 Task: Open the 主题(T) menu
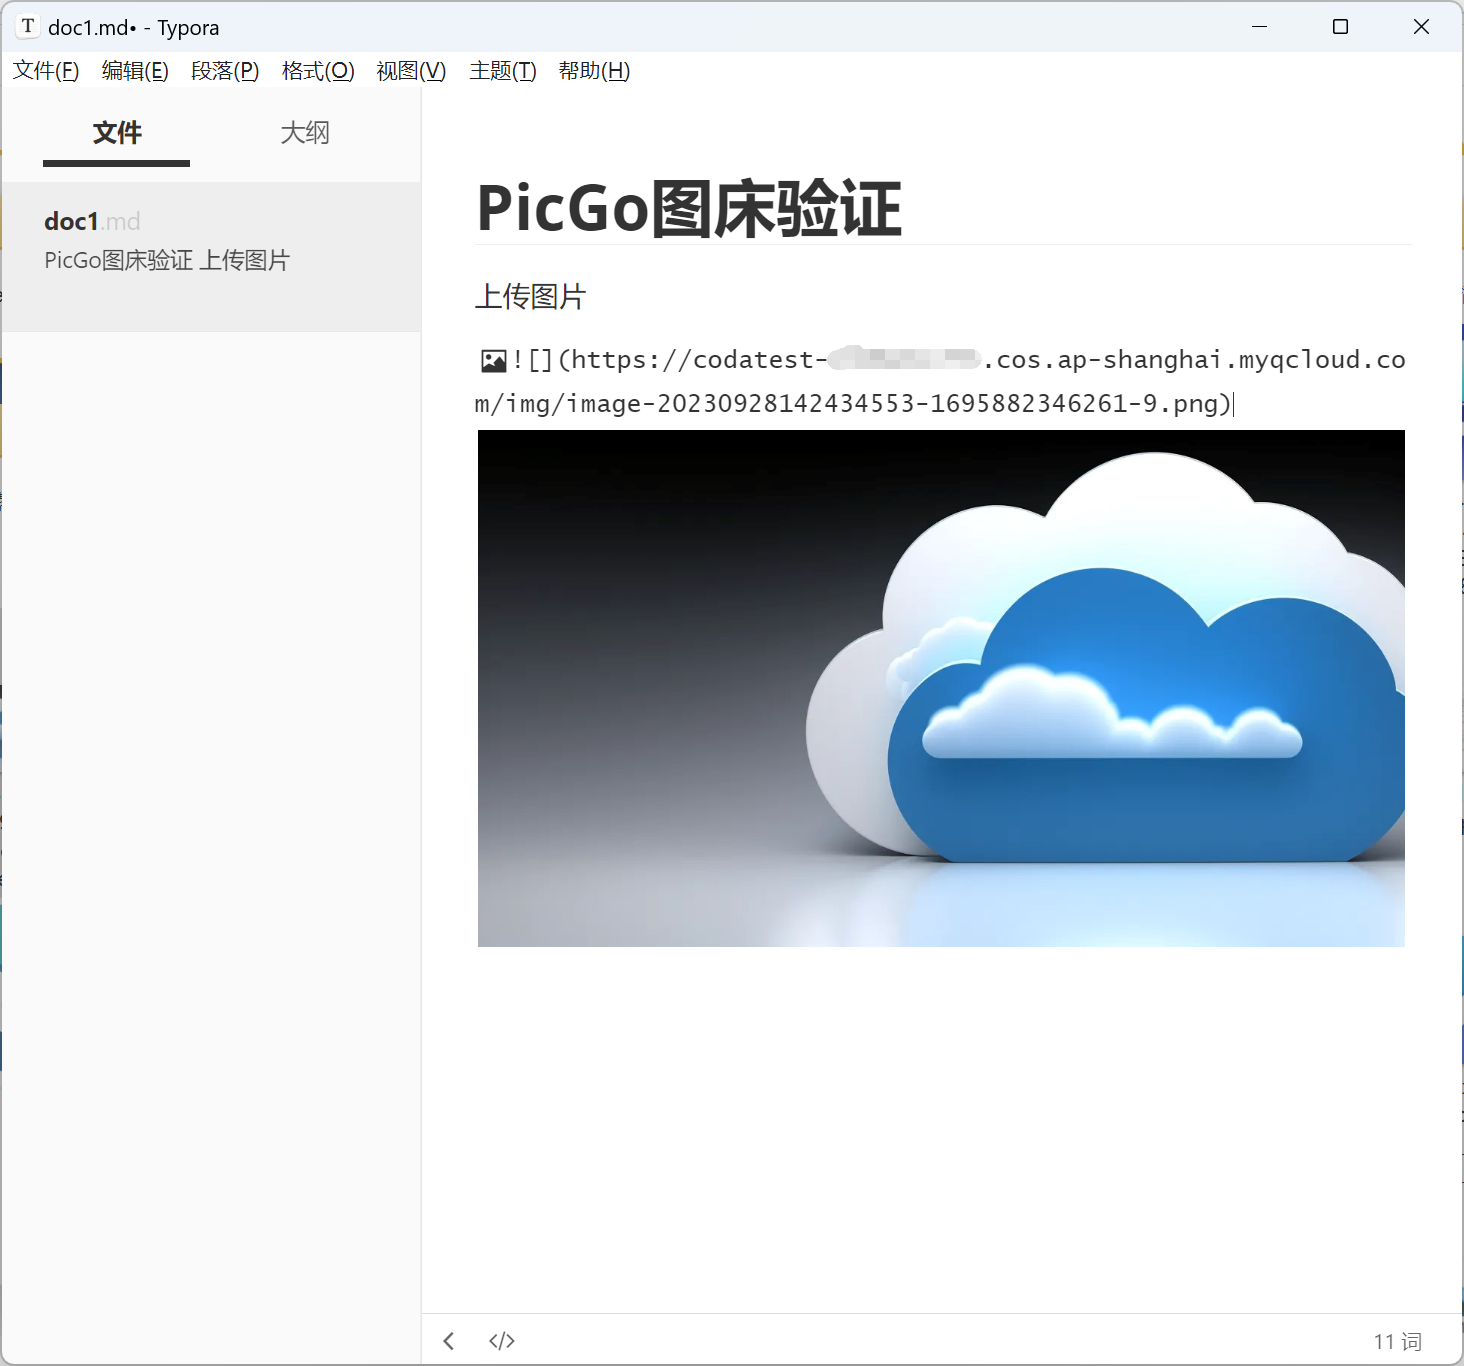pos(503,71)
